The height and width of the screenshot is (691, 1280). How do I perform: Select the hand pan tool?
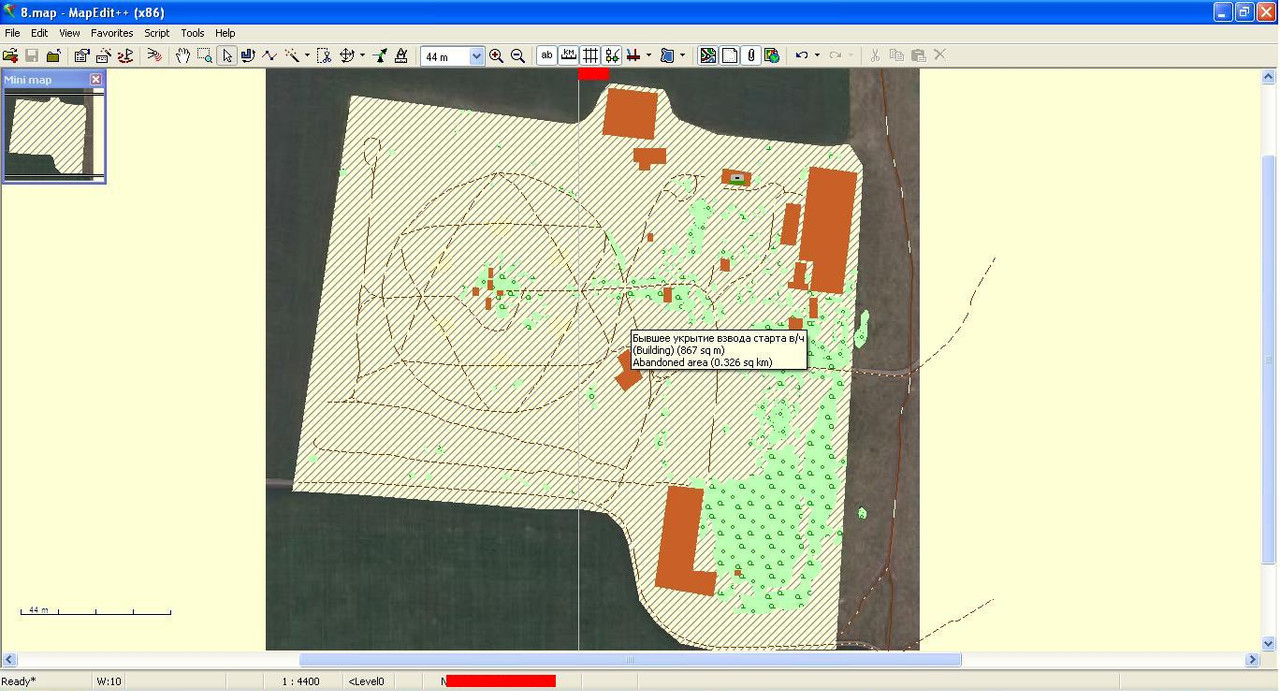click(183, 56)
